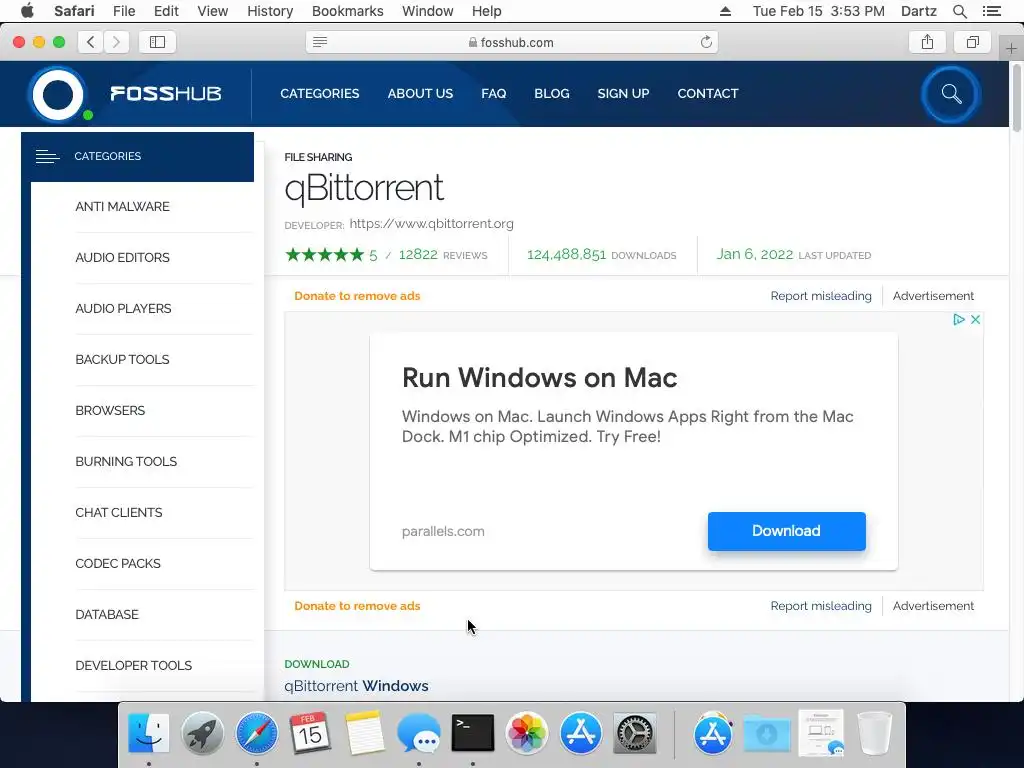This screenshot has width=1024, height=768.
Task: Open BURNING TOOLS category
Action: click(x=126, y=461)
